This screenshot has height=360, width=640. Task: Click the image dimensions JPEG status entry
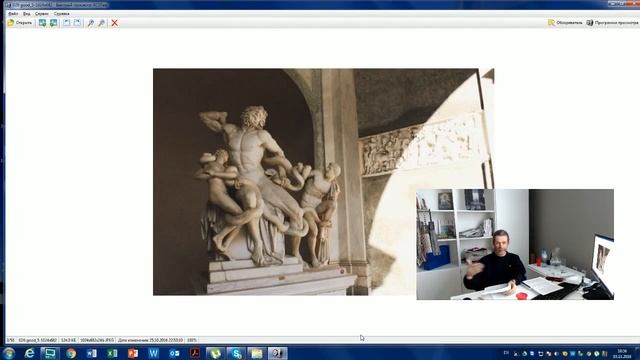coord(97,340)
